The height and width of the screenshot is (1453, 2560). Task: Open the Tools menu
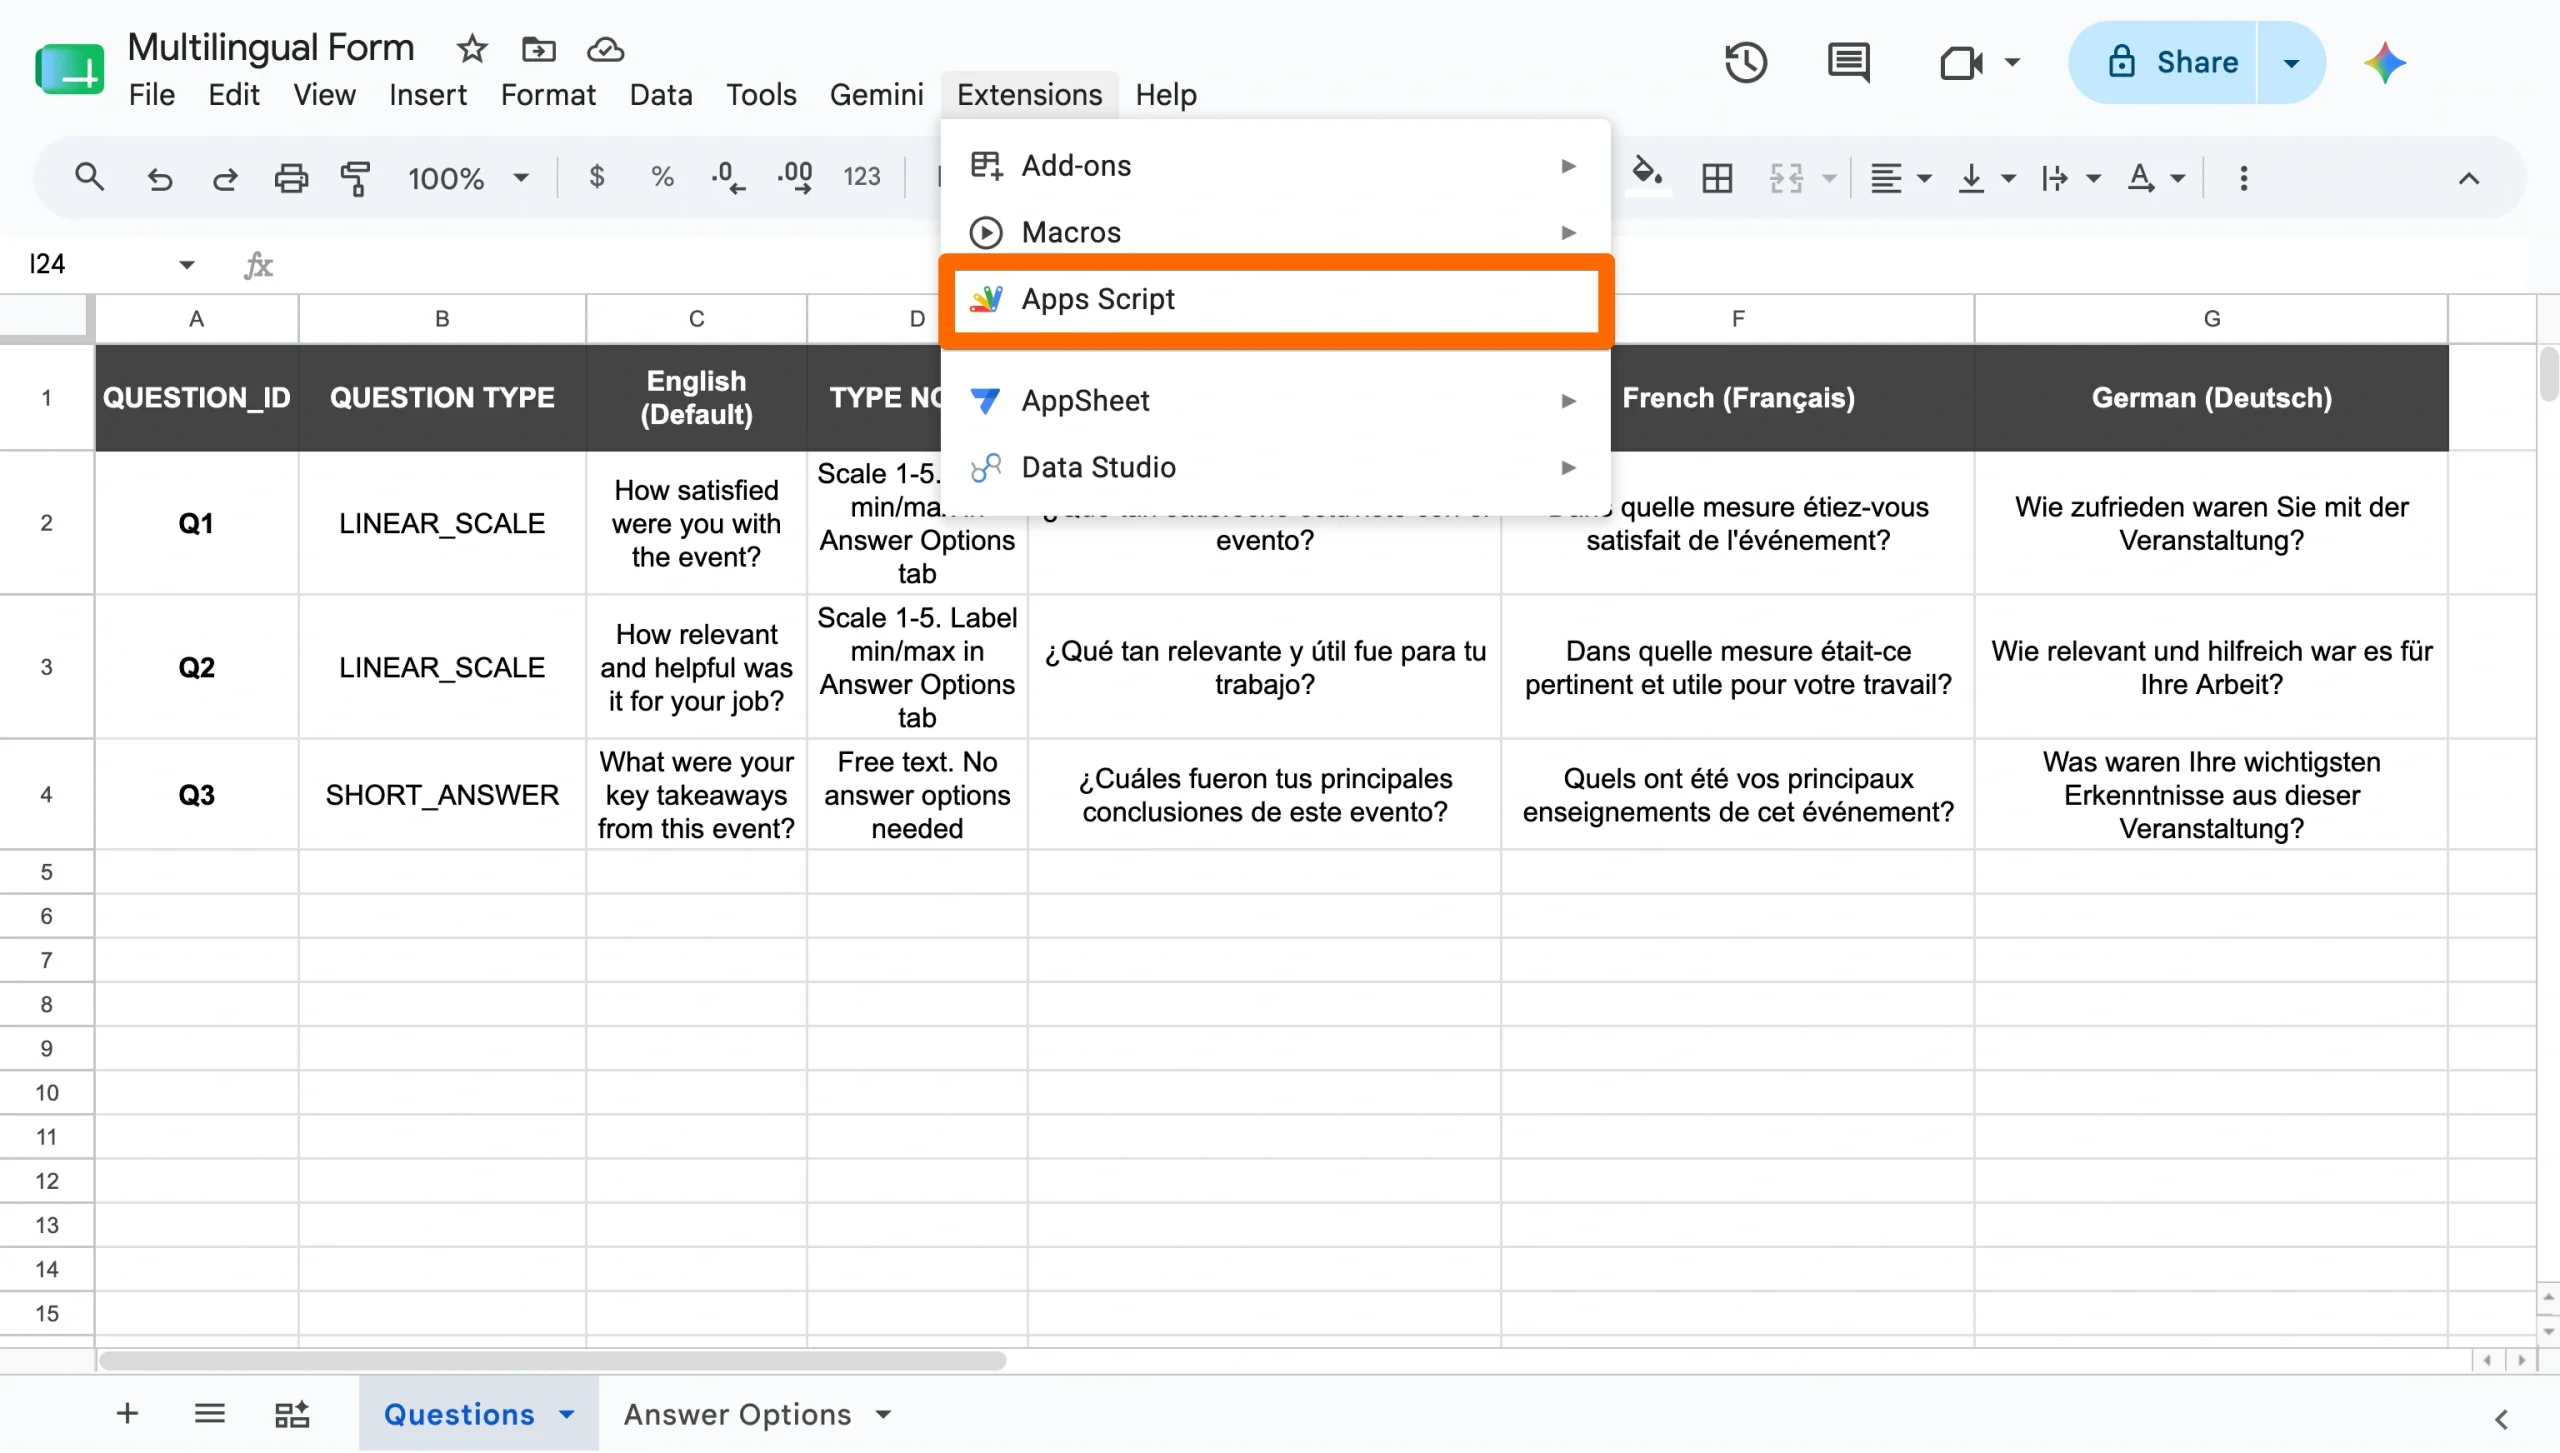pos(761,95)
